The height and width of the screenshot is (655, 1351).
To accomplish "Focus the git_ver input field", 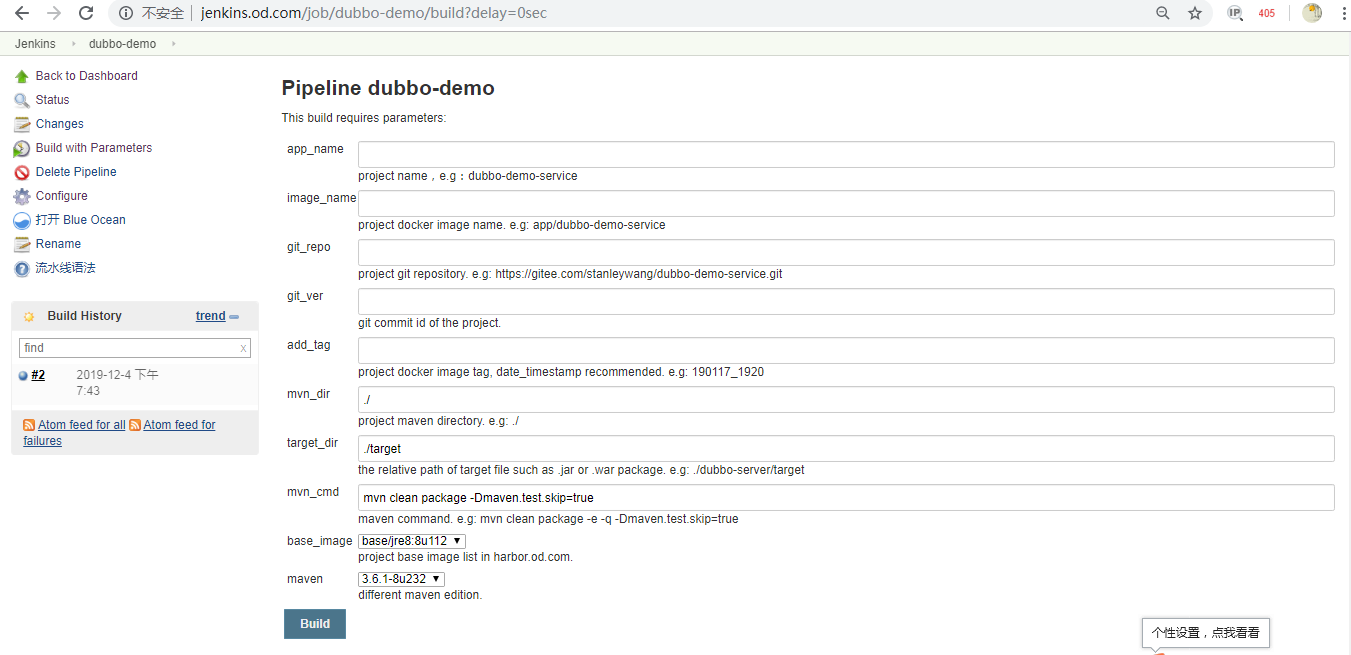I will tap(846, 301).
